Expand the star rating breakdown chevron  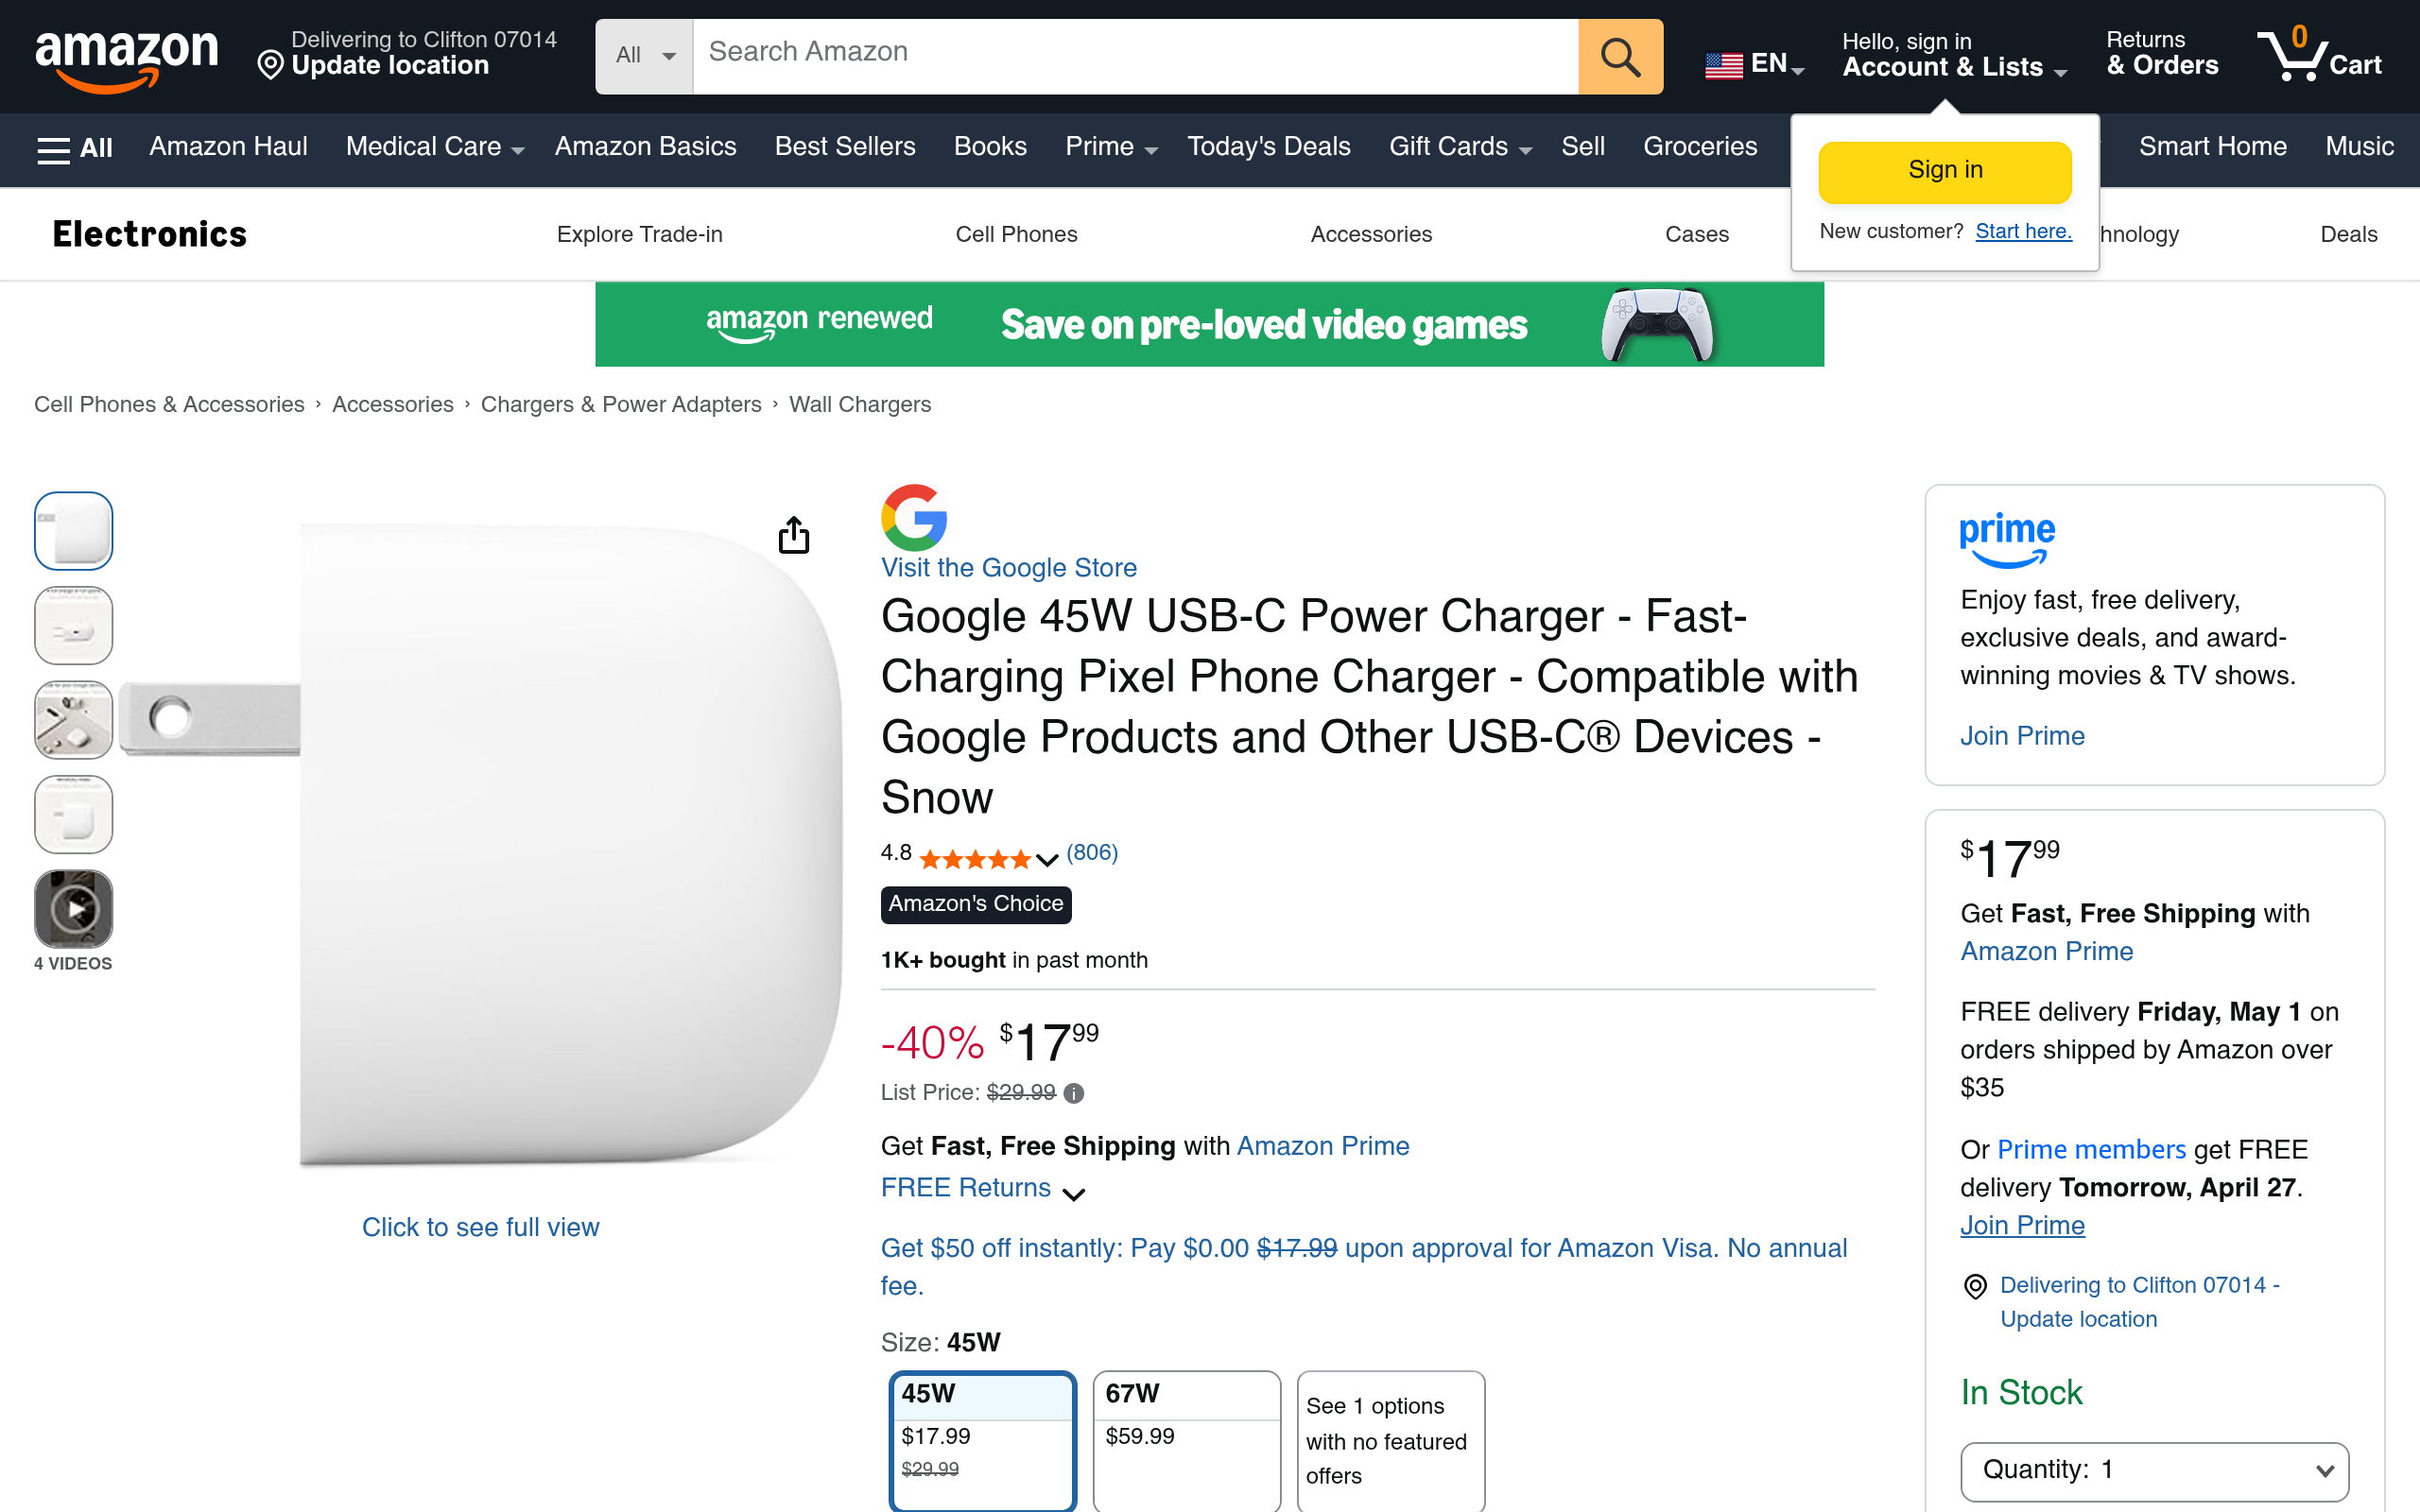pyautogui.click(x=1046, y=859)
